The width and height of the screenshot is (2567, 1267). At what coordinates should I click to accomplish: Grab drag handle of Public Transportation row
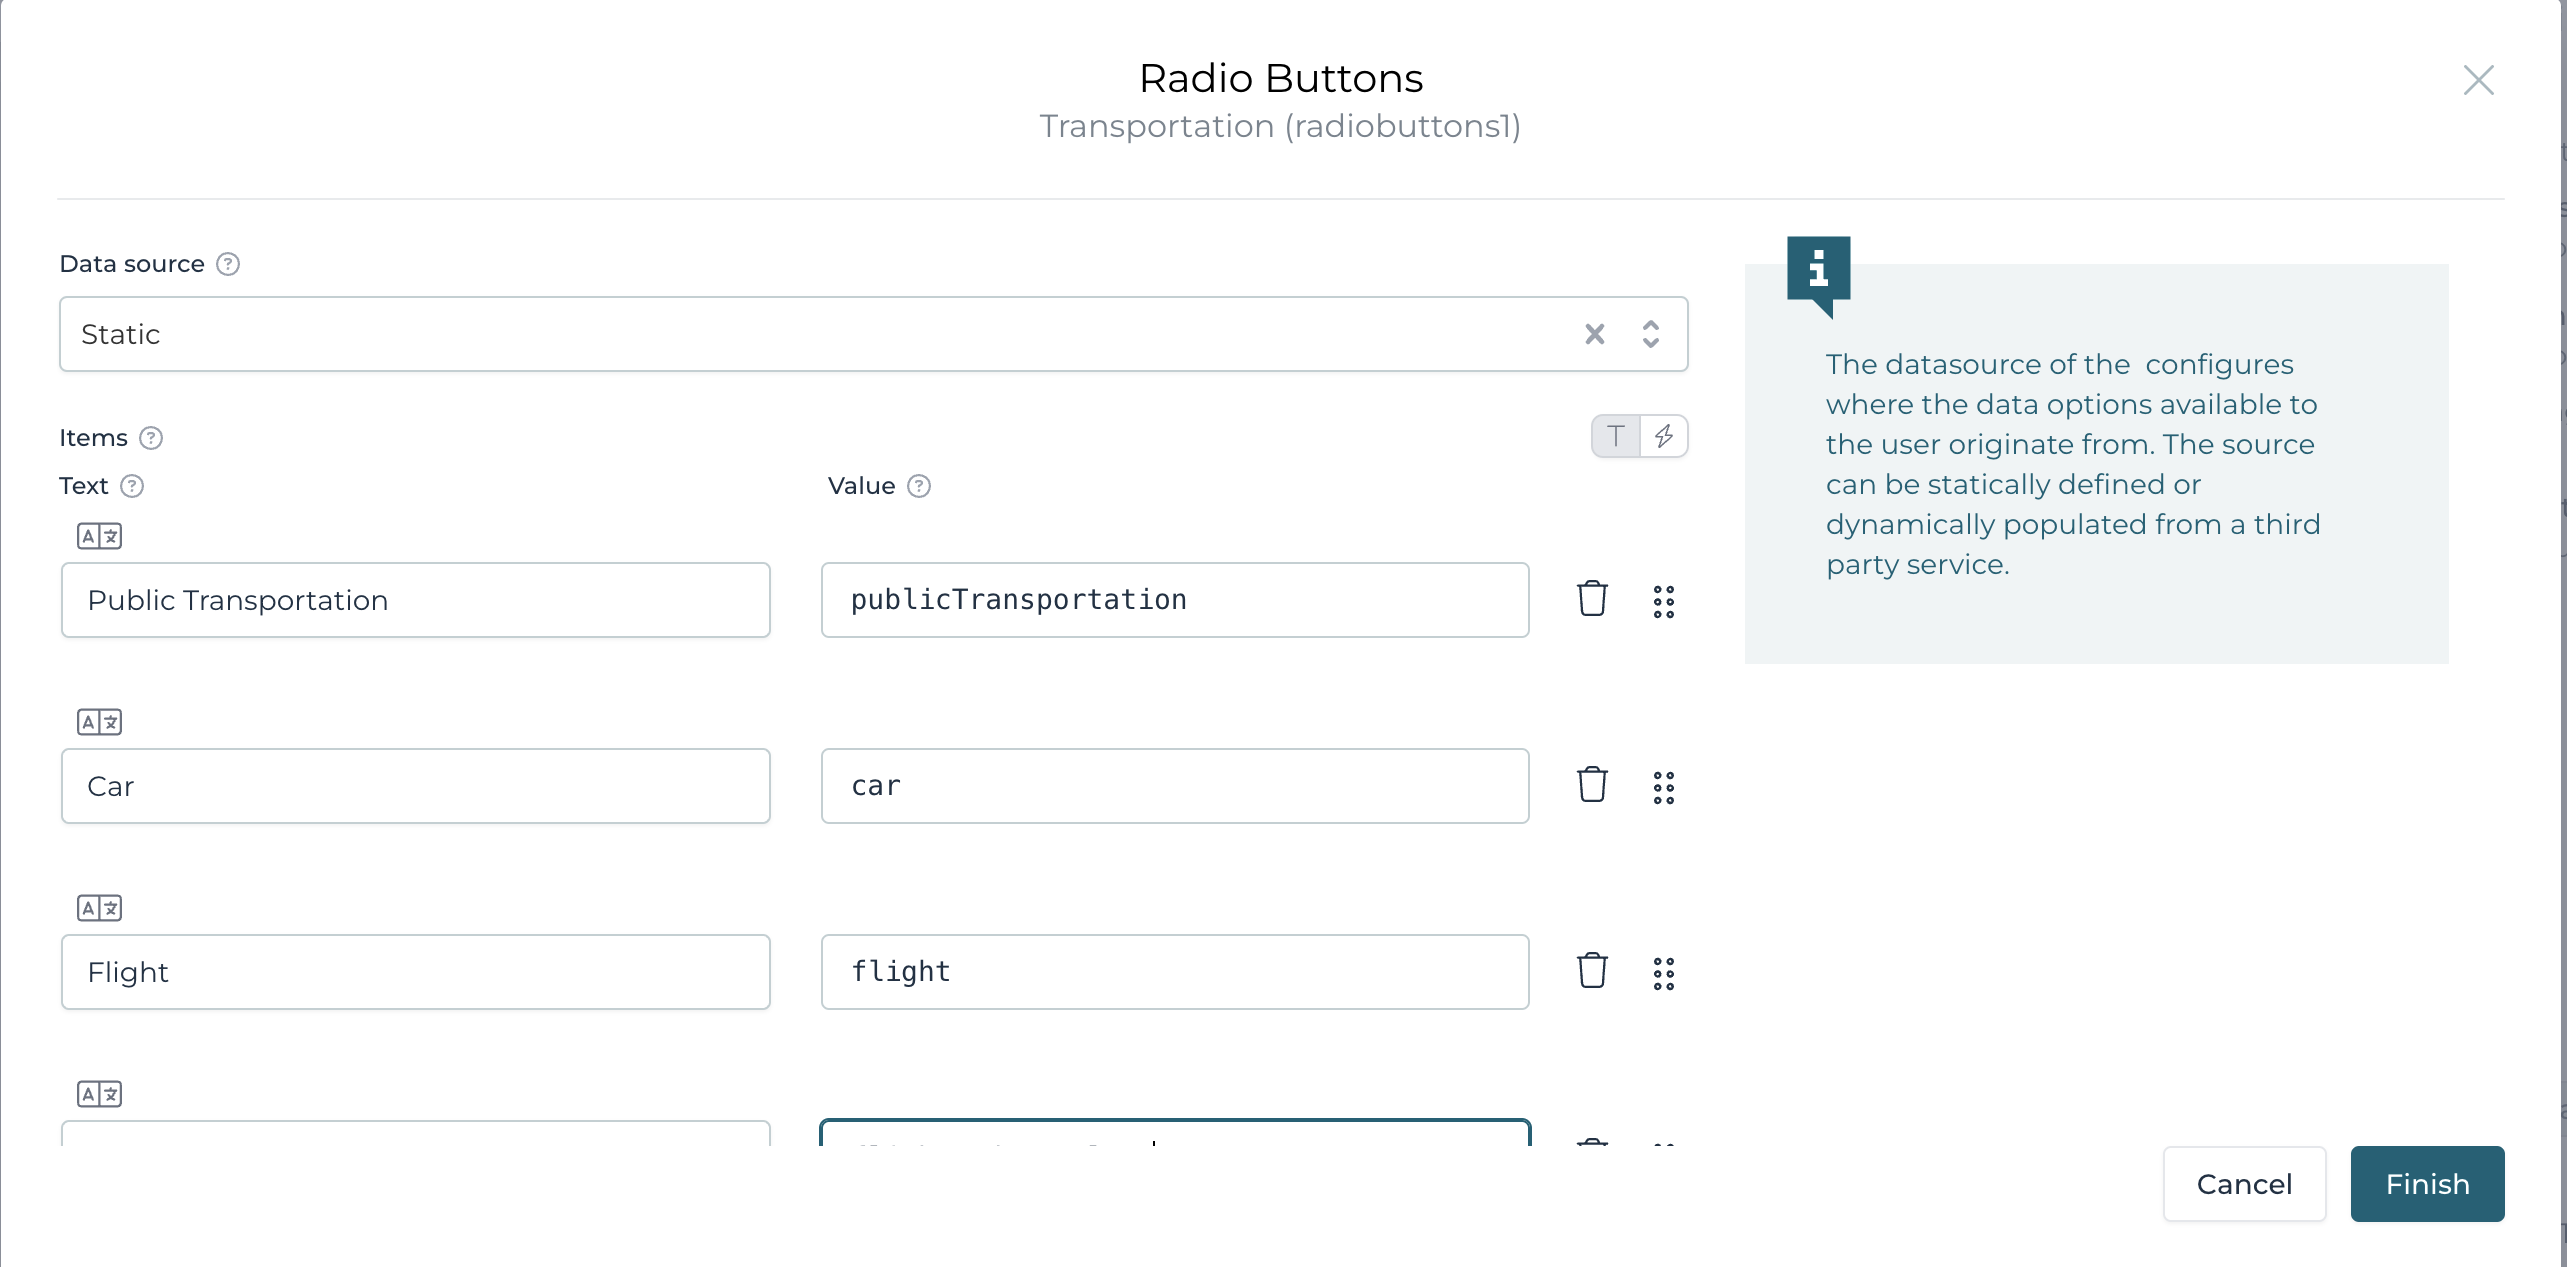click(1663, 601)
